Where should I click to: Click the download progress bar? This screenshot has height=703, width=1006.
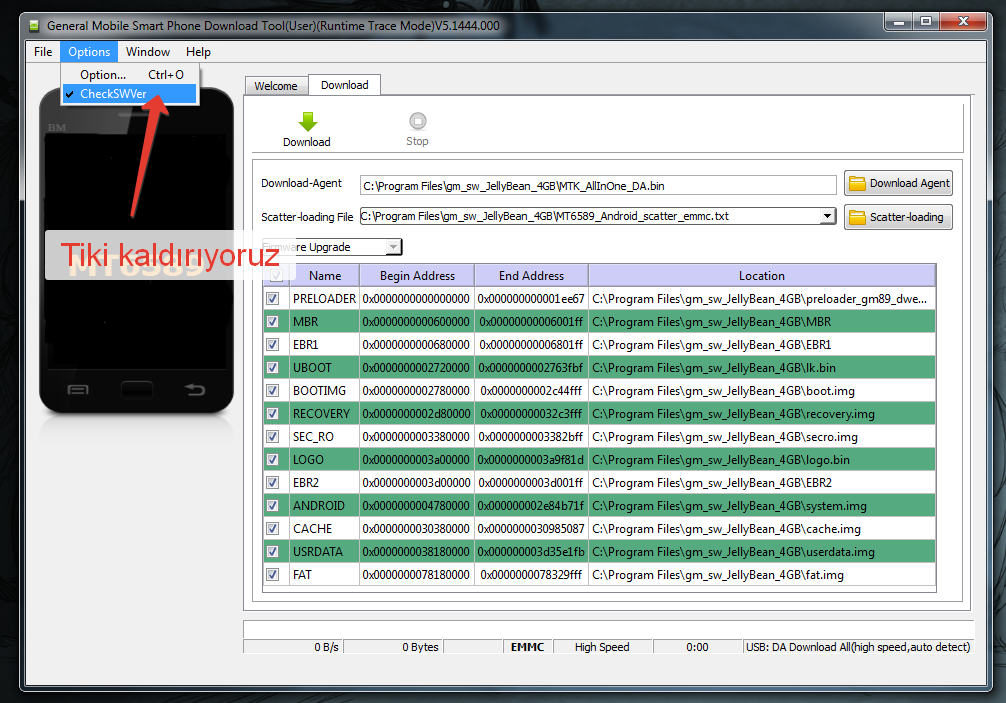pos(608,629)
